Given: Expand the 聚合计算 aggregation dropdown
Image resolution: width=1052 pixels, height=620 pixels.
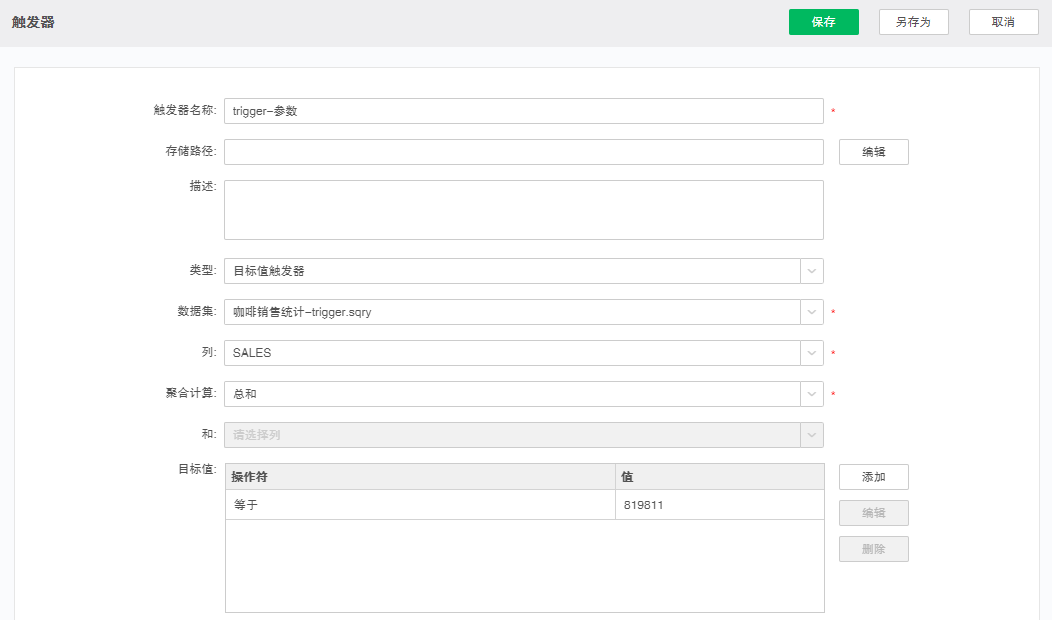Looking at the screenshot, I should (811, 394).
